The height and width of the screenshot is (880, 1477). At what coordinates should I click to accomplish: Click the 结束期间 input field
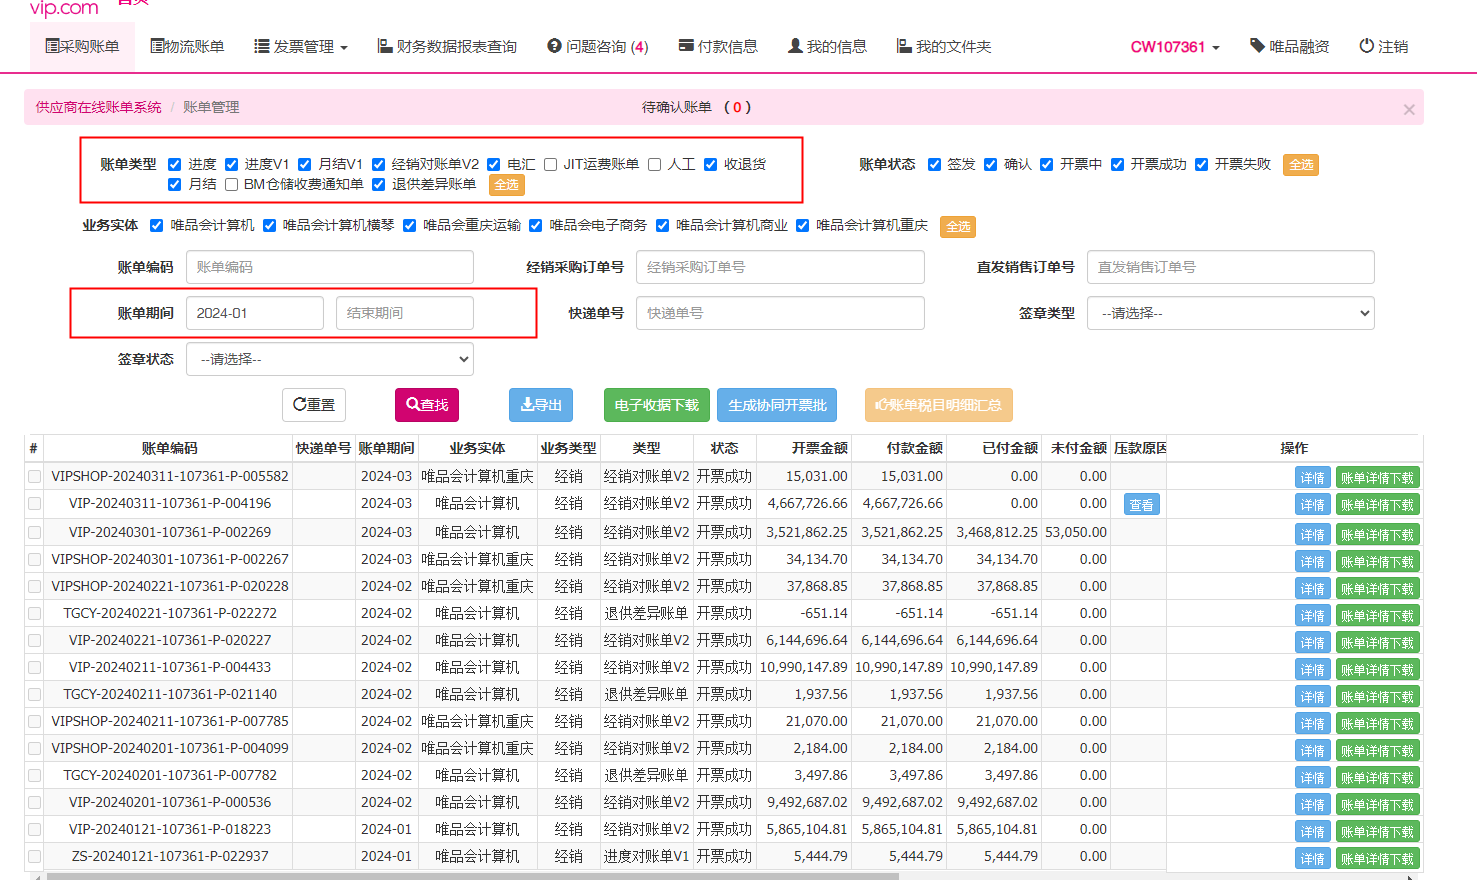tap(404, 313)
